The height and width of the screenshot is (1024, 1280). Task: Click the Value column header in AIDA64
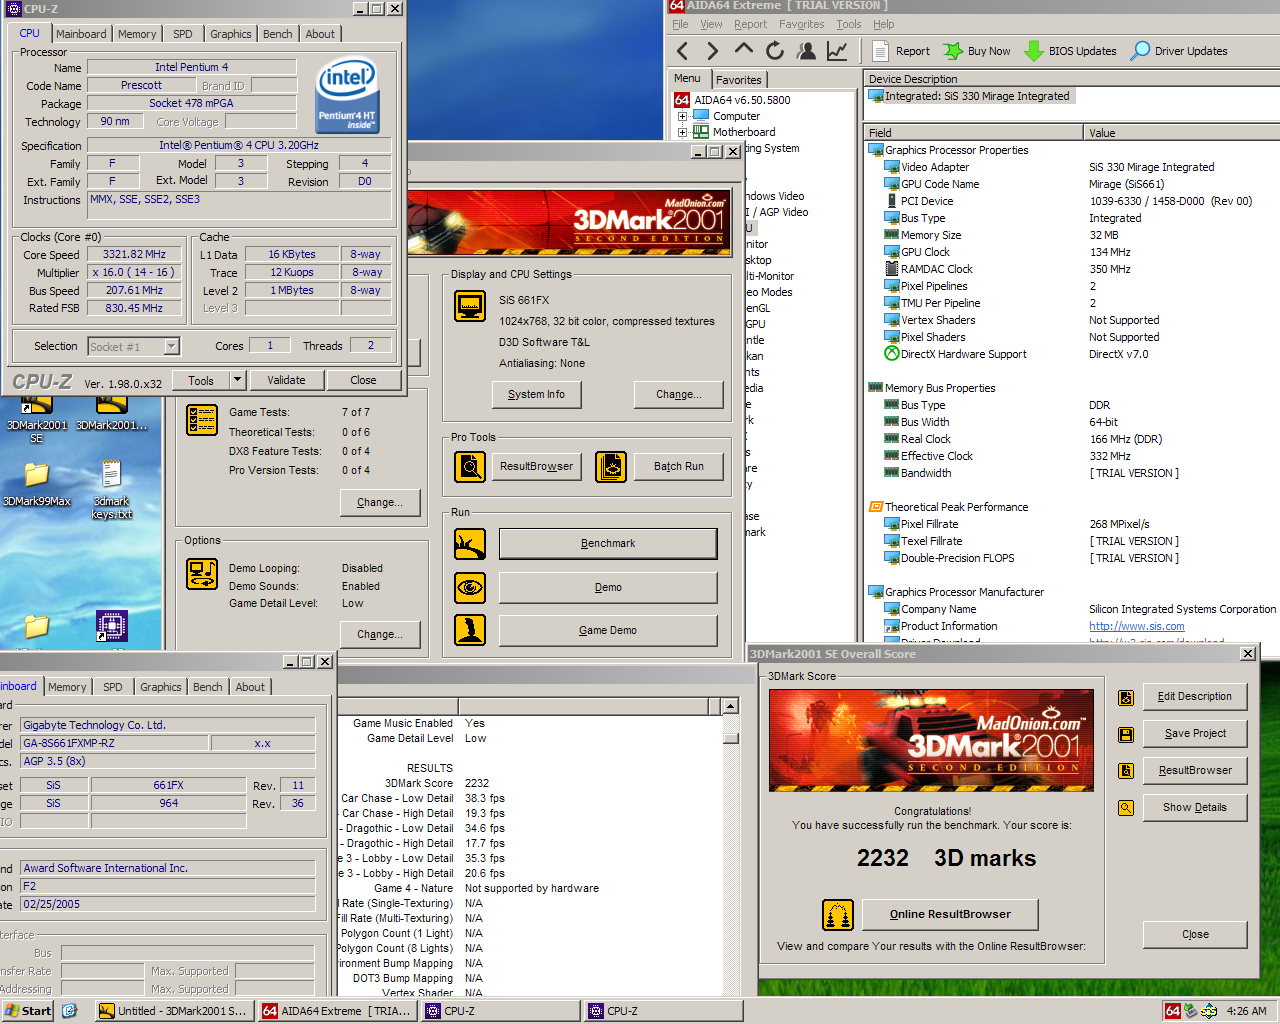point(1181,133)
